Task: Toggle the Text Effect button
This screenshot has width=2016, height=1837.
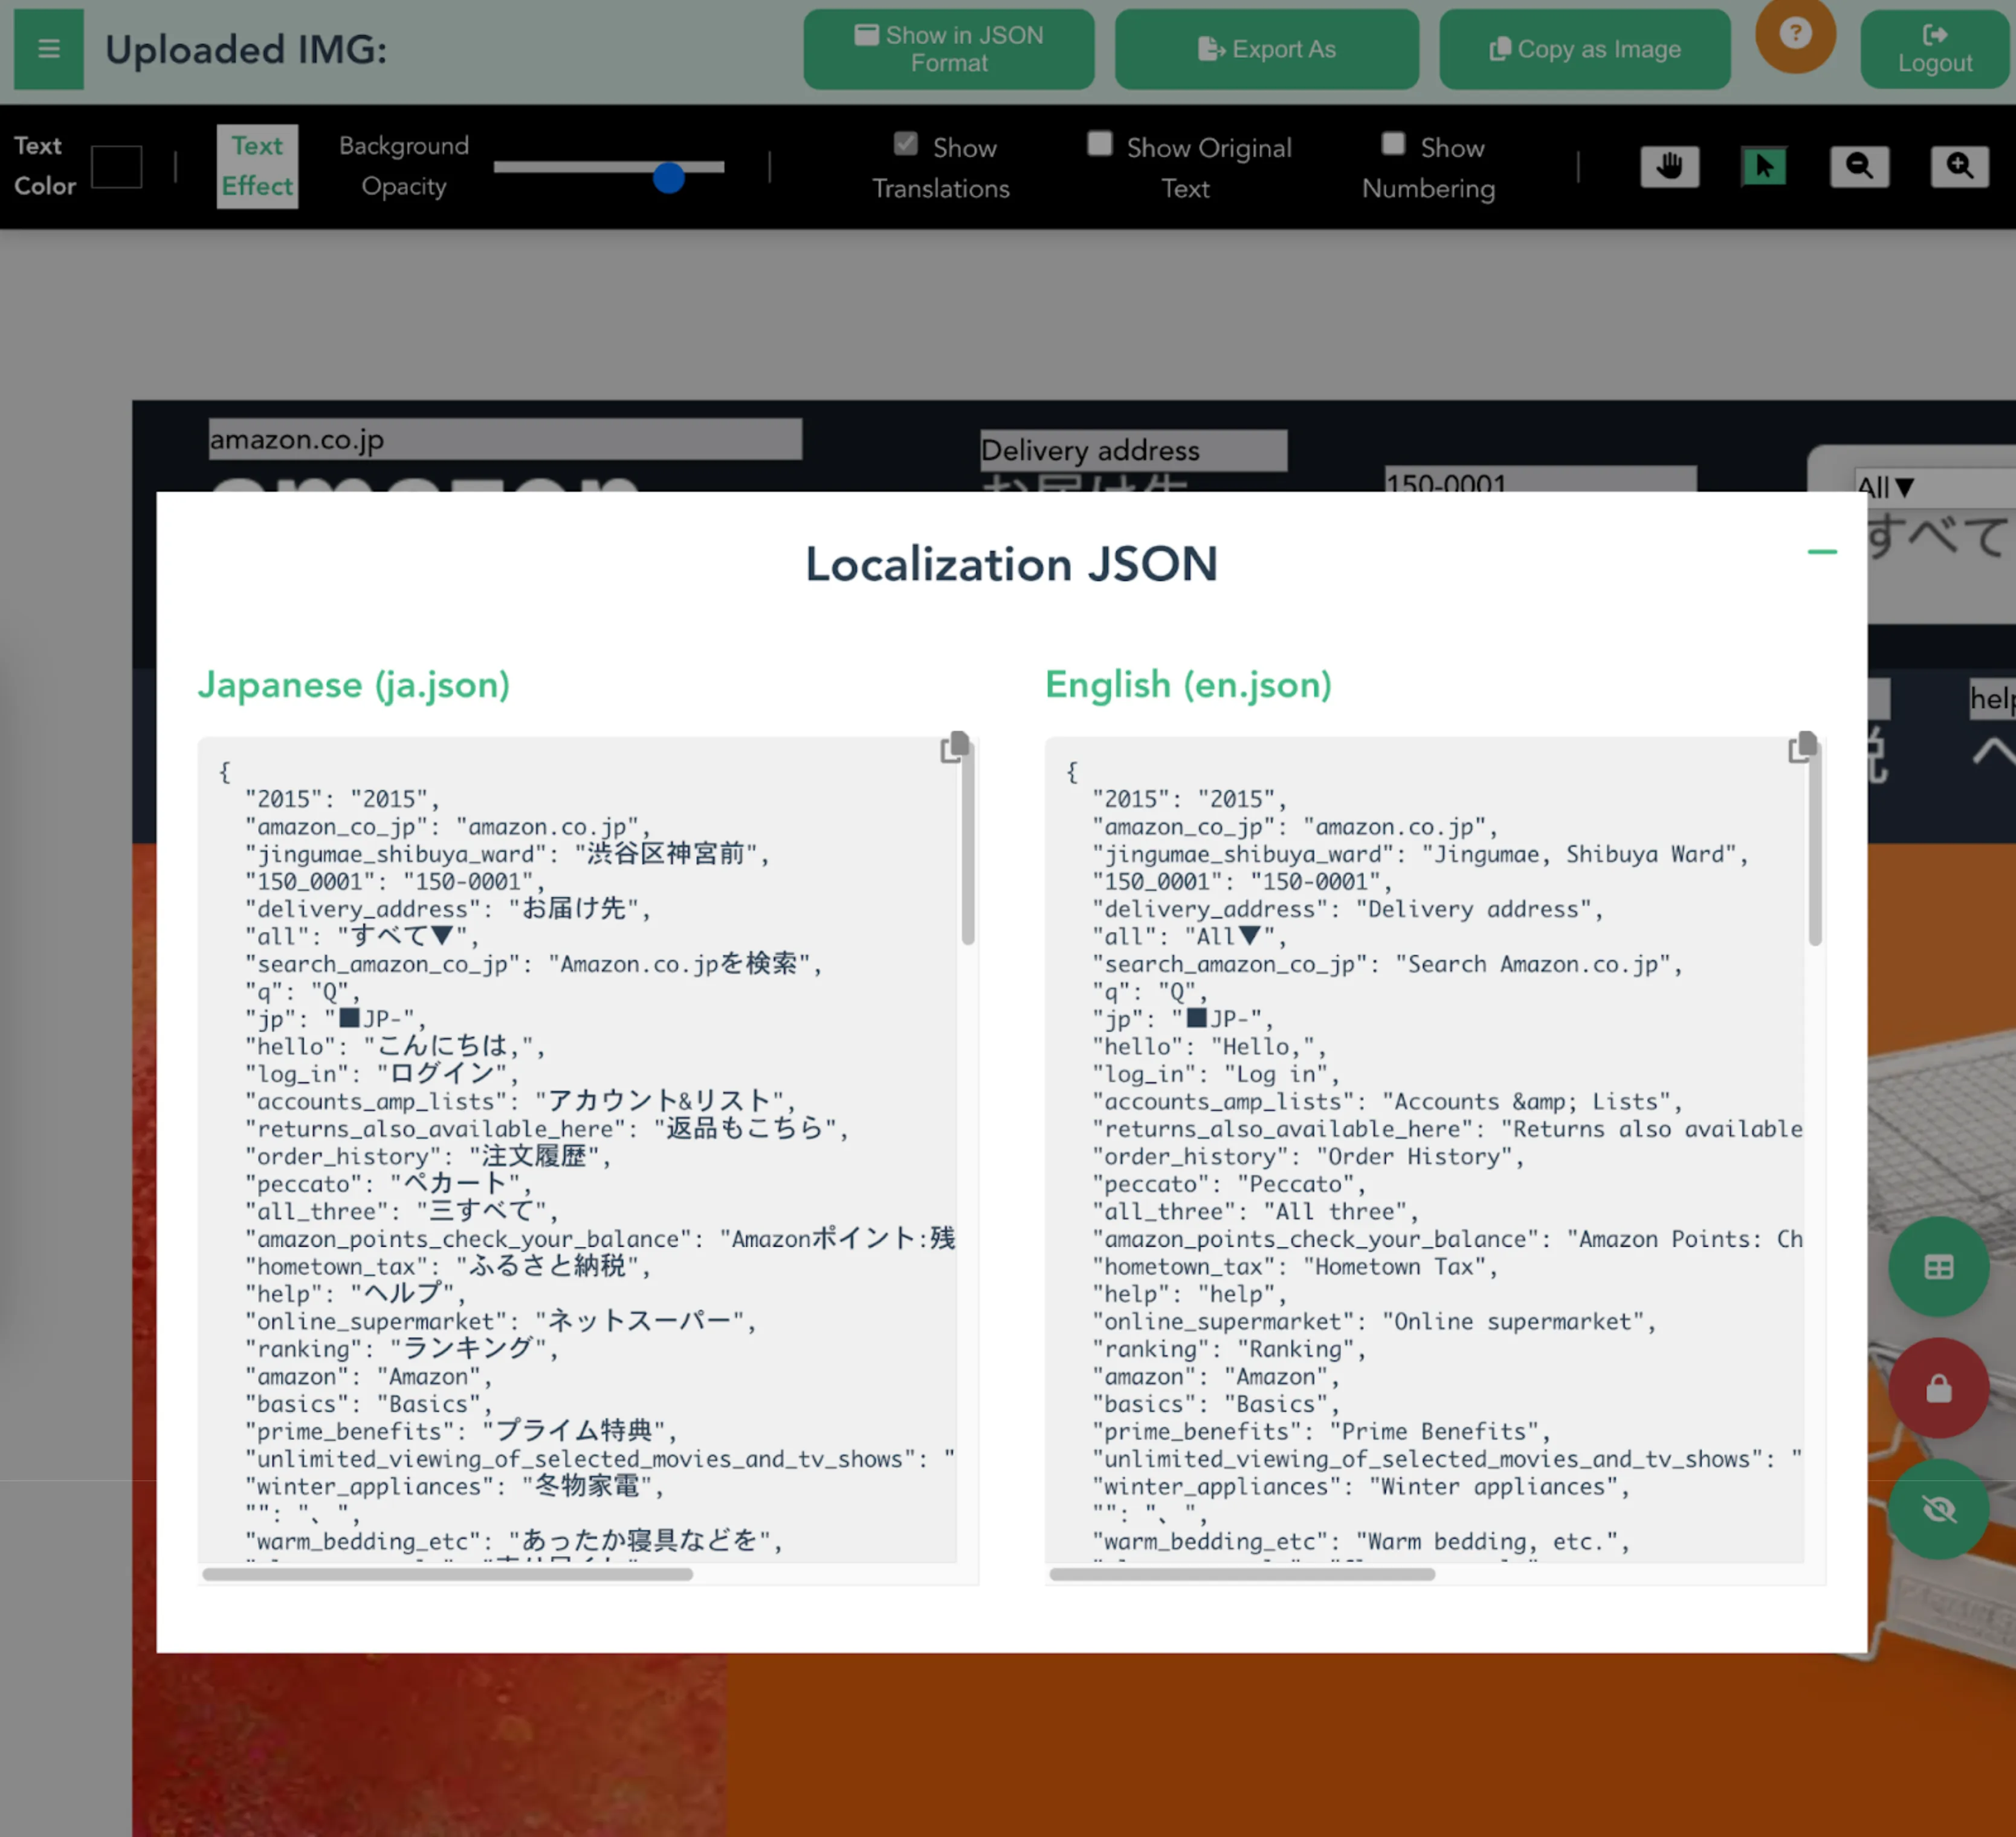Action: pos(257,166)
